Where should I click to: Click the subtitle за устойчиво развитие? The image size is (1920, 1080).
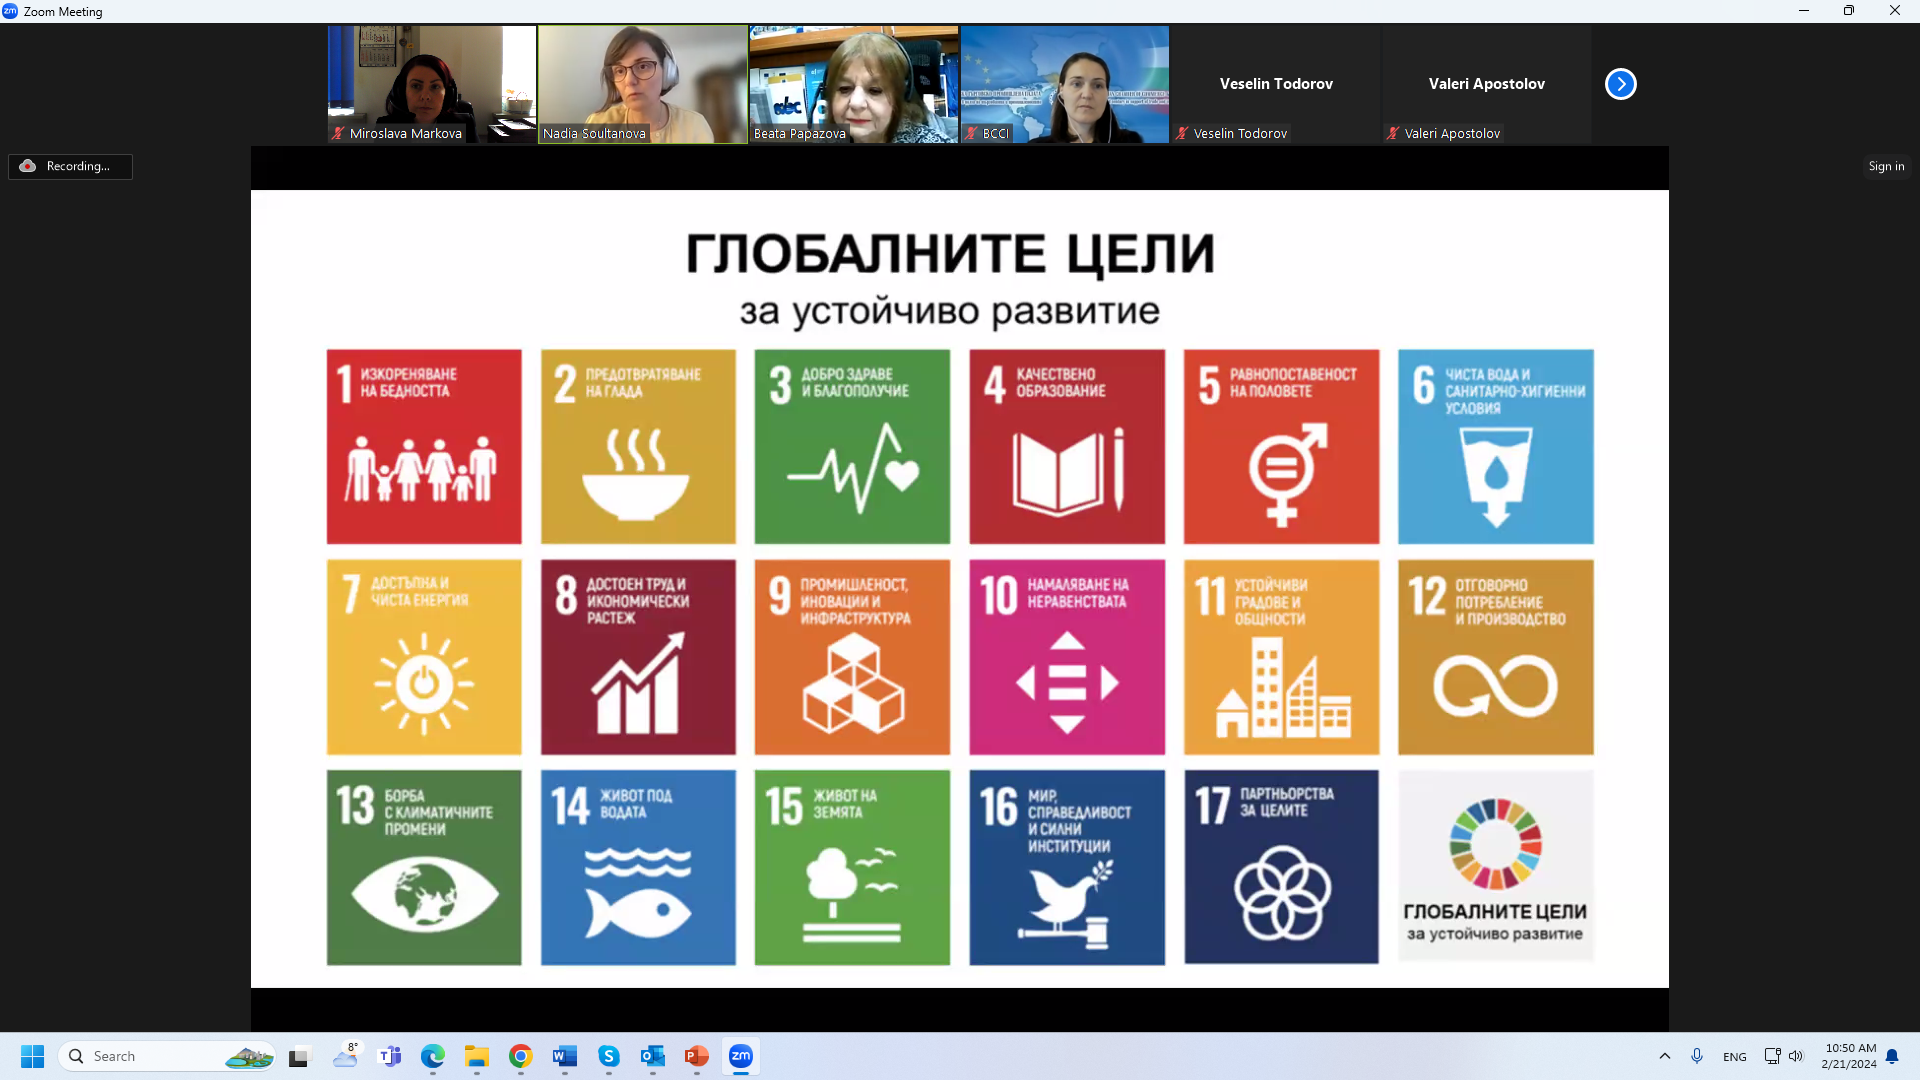coord(950,311)
